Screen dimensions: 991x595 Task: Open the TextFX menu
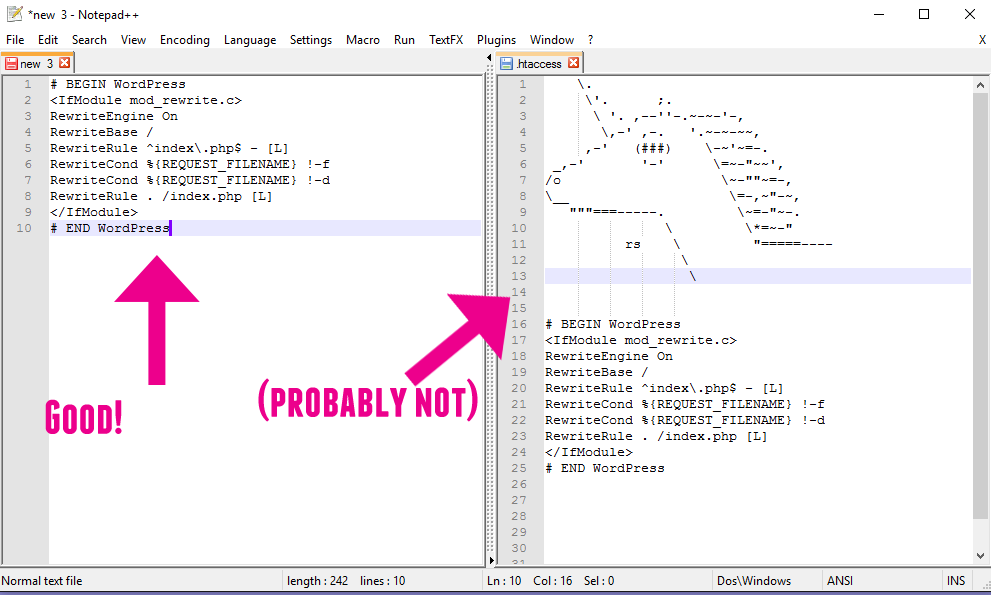pyautogui.click(x=446, y=40)
